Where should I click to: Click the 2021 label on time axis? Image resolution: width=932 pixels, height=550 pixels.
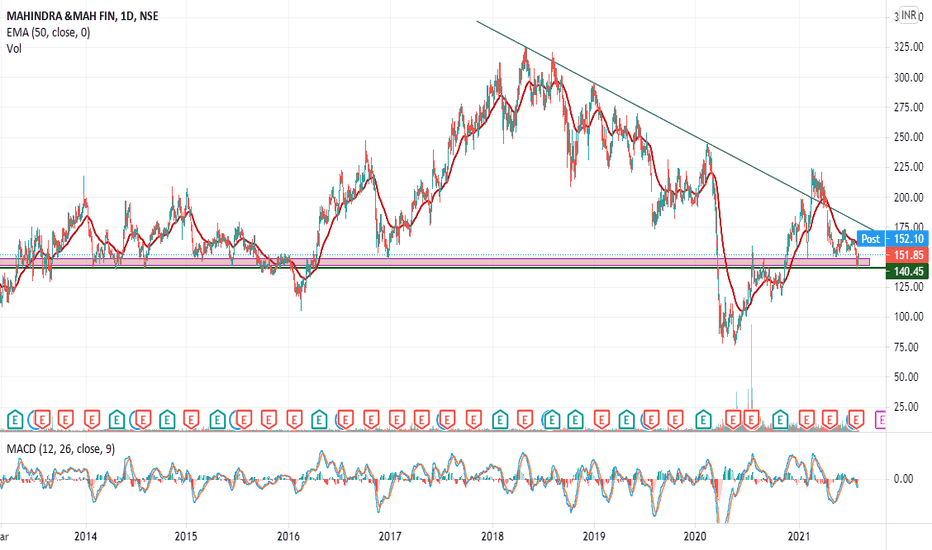coord(799,536)
